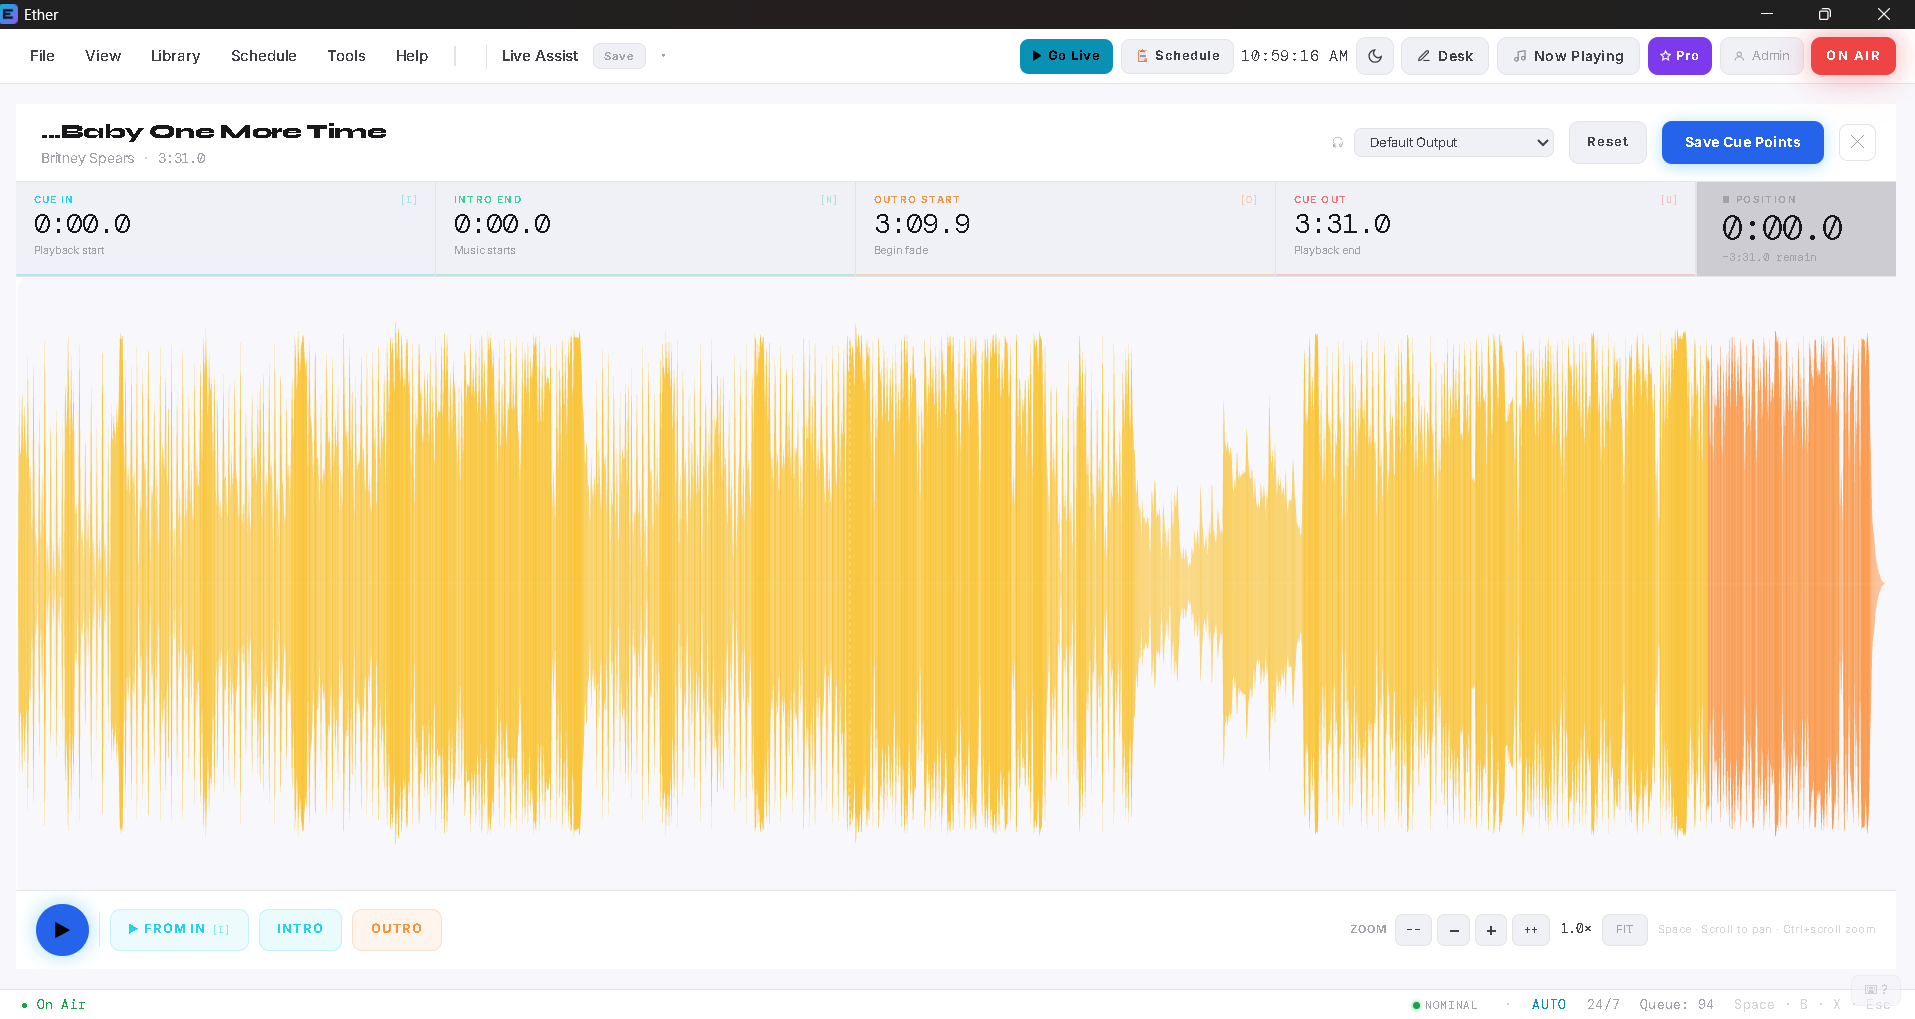Save Cue Points for the track
Screen dimensions: 1915x1019
tap(1742, 142)
